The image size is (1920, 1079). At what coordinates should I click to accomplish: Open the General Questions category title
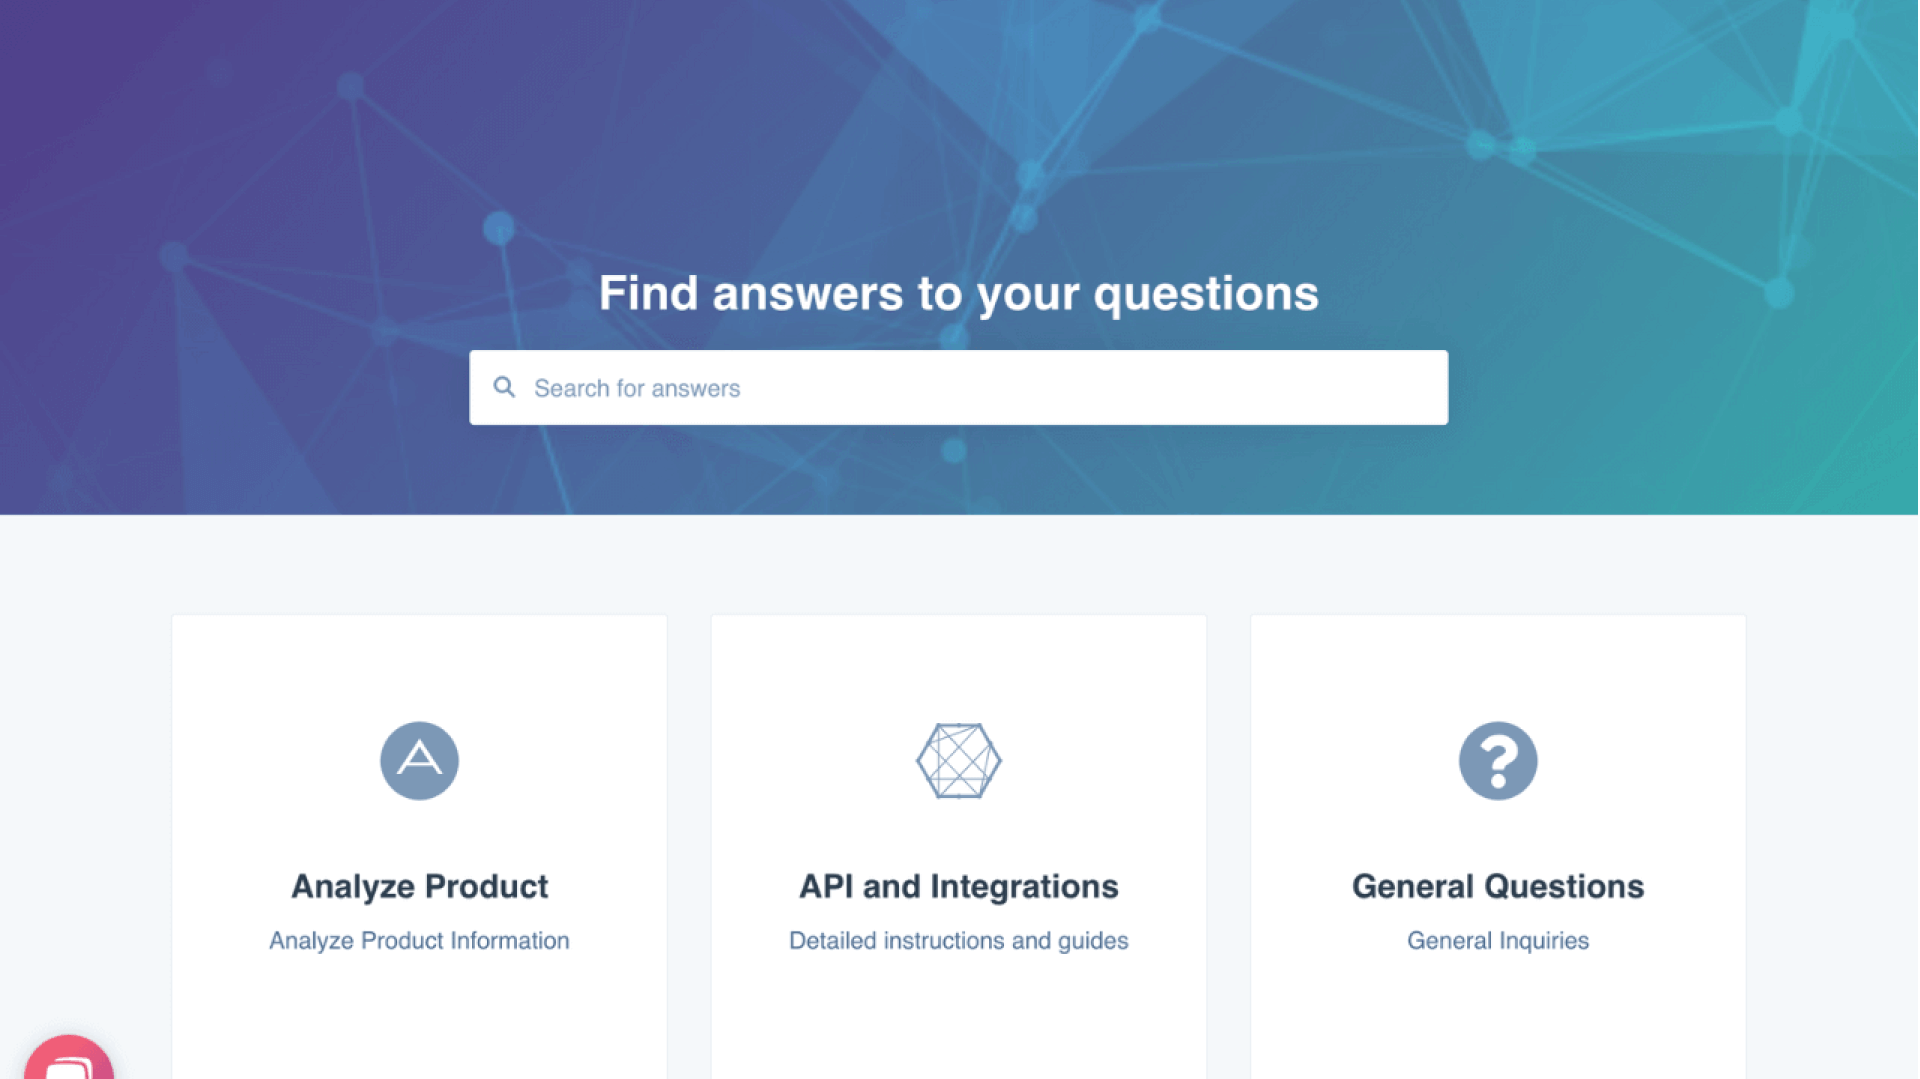tap(1498, 886)
